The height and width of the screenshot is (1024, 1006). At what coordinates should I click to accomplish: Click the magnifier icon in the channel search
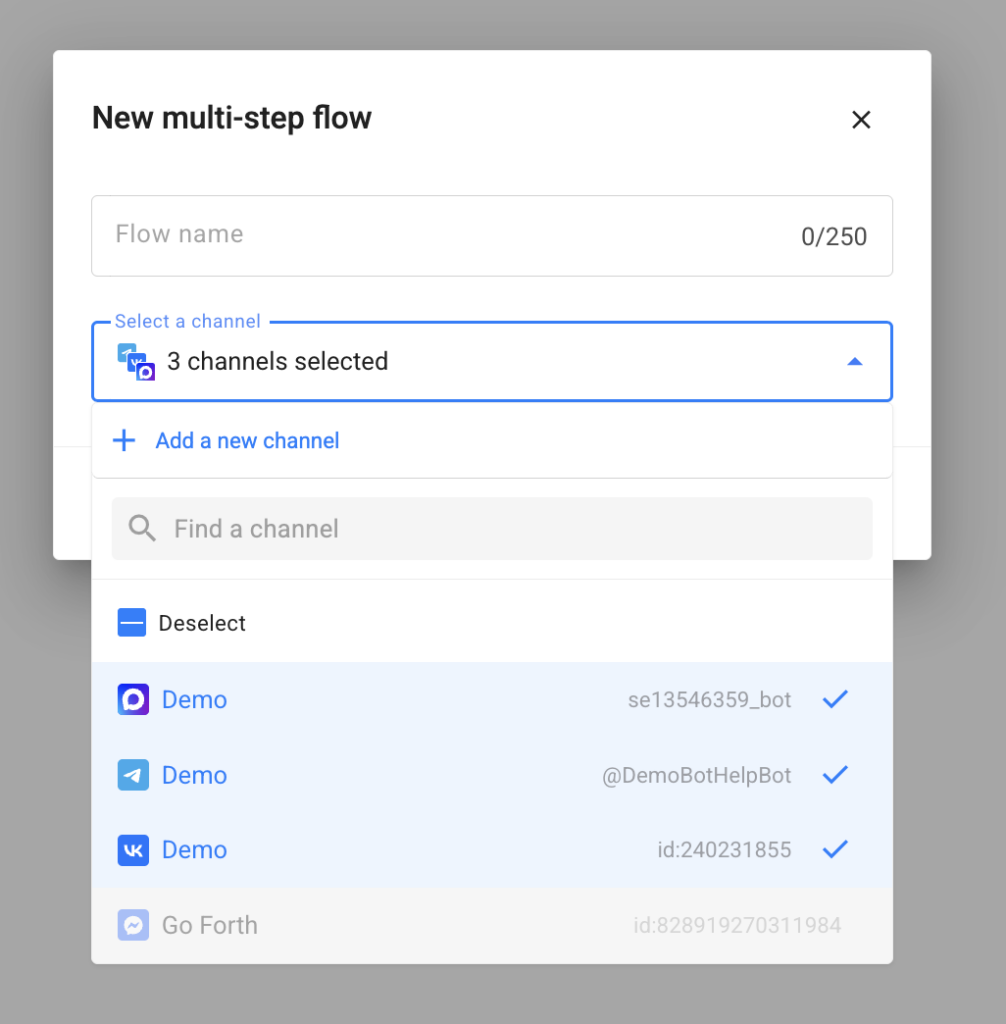[x=142, y=528]
